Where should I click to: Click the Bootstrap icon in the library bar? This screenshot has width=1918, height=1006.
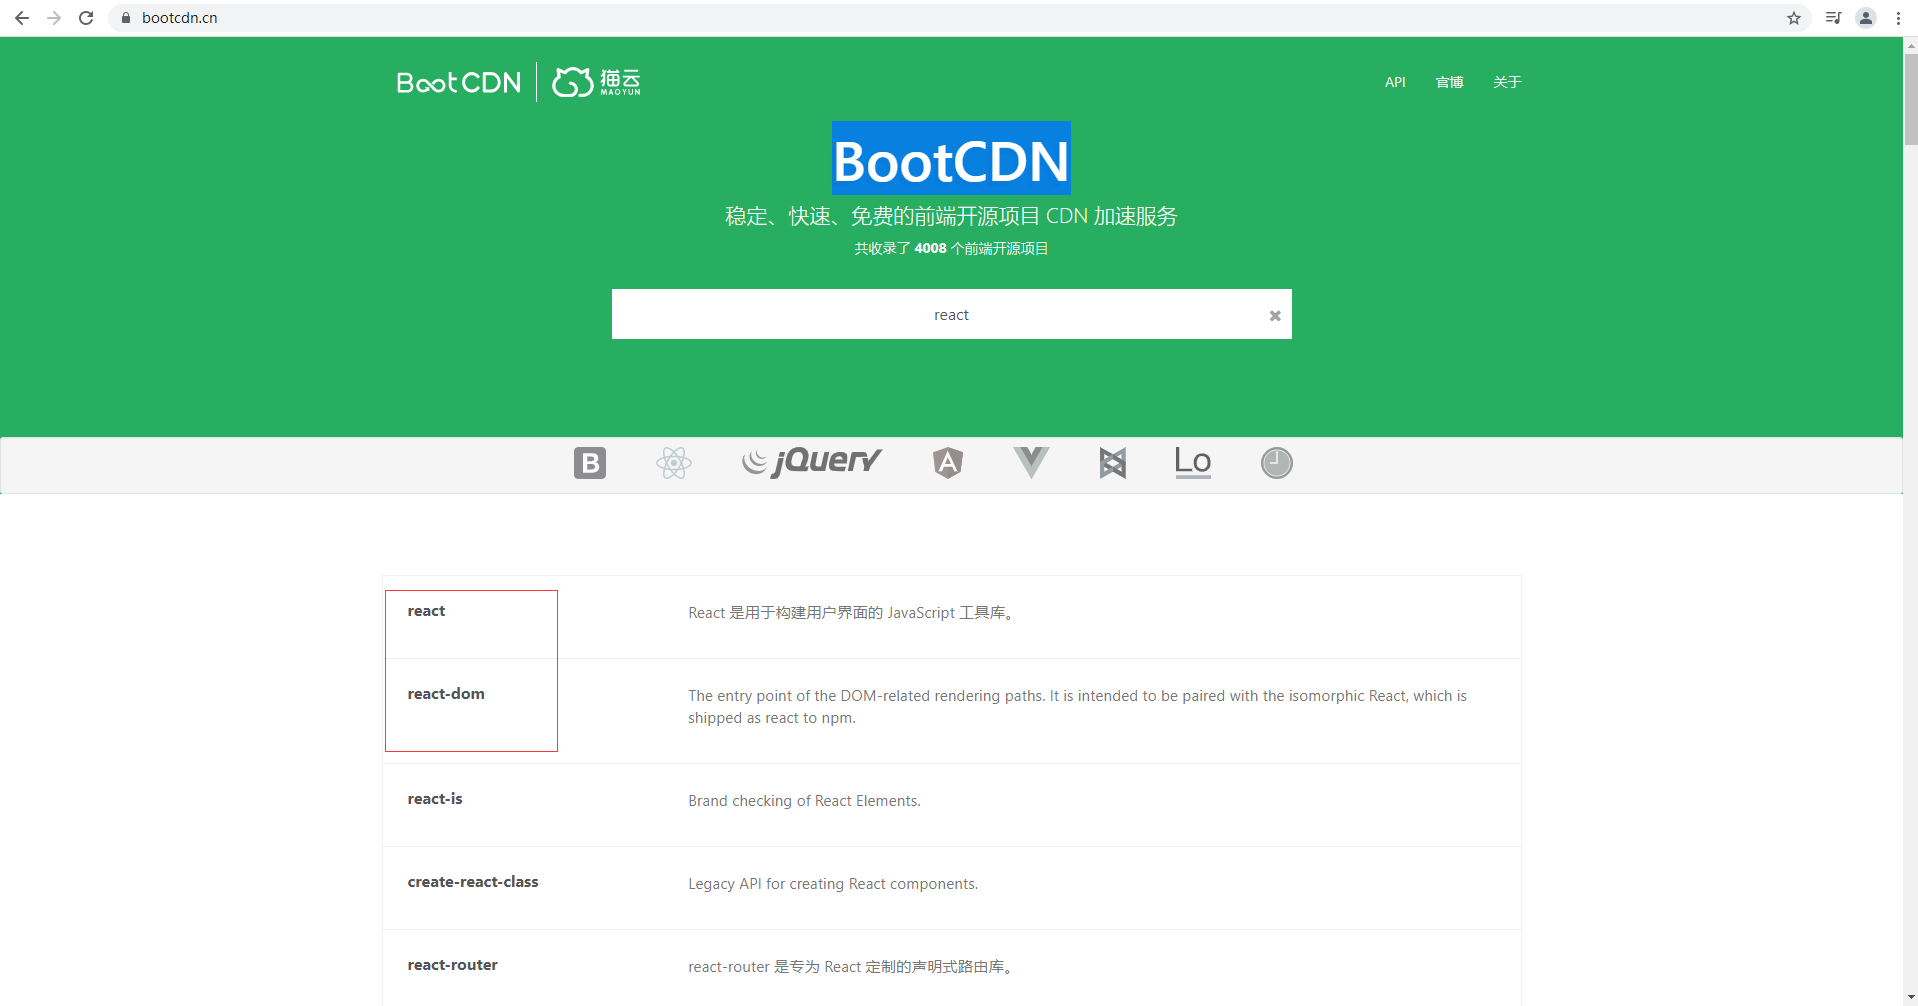(590, 463)
